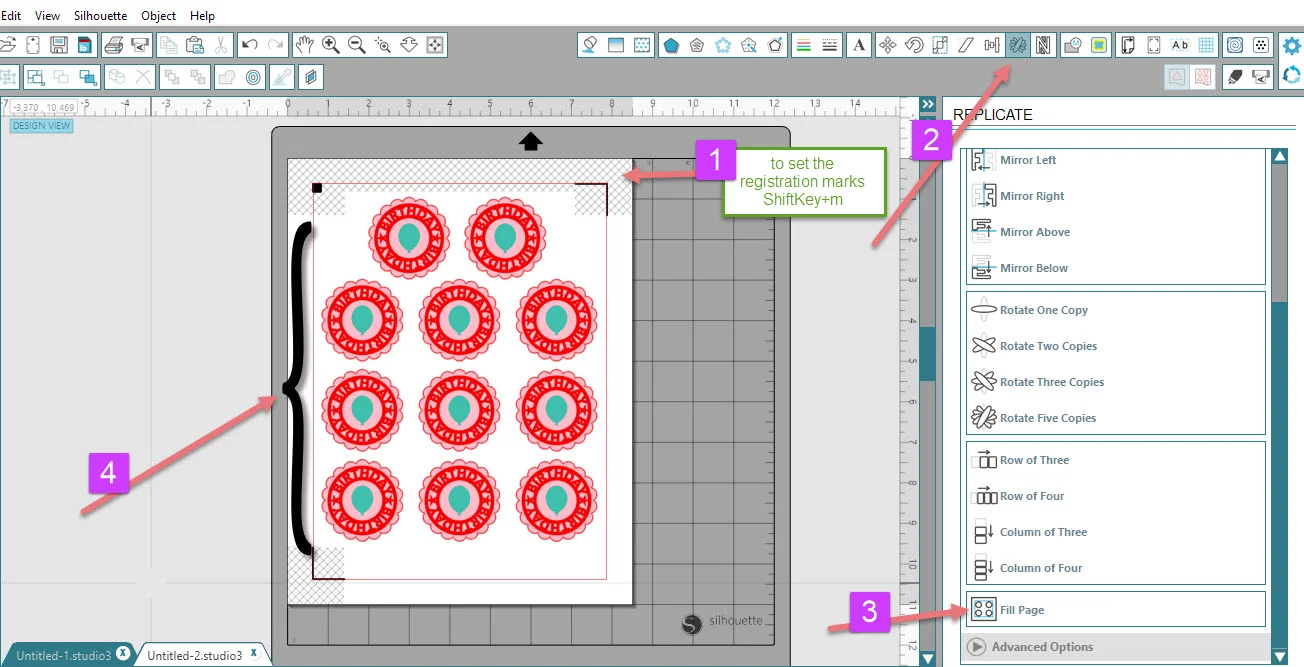Viewport: 1304px width, 667px height.
Task: Open the Trace panel icon
Action: [x=1100, y=45]
